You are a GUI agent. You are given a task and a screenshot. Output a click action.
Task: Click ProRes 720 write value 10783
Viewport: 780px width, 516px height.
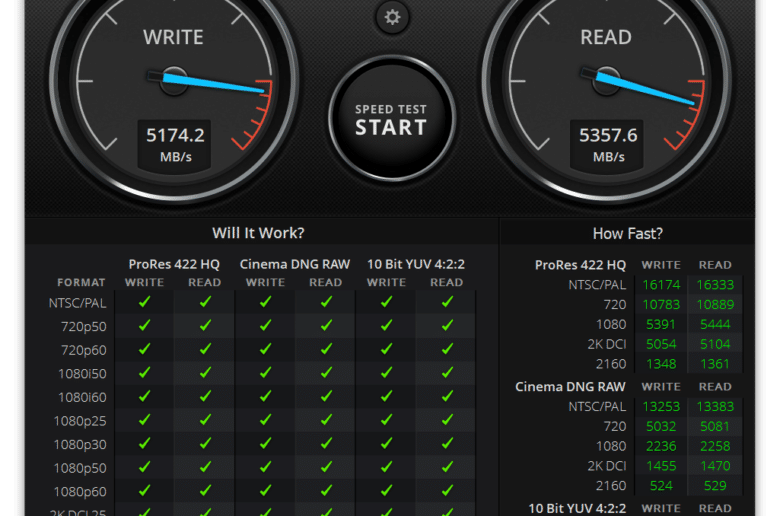(661, 305)
